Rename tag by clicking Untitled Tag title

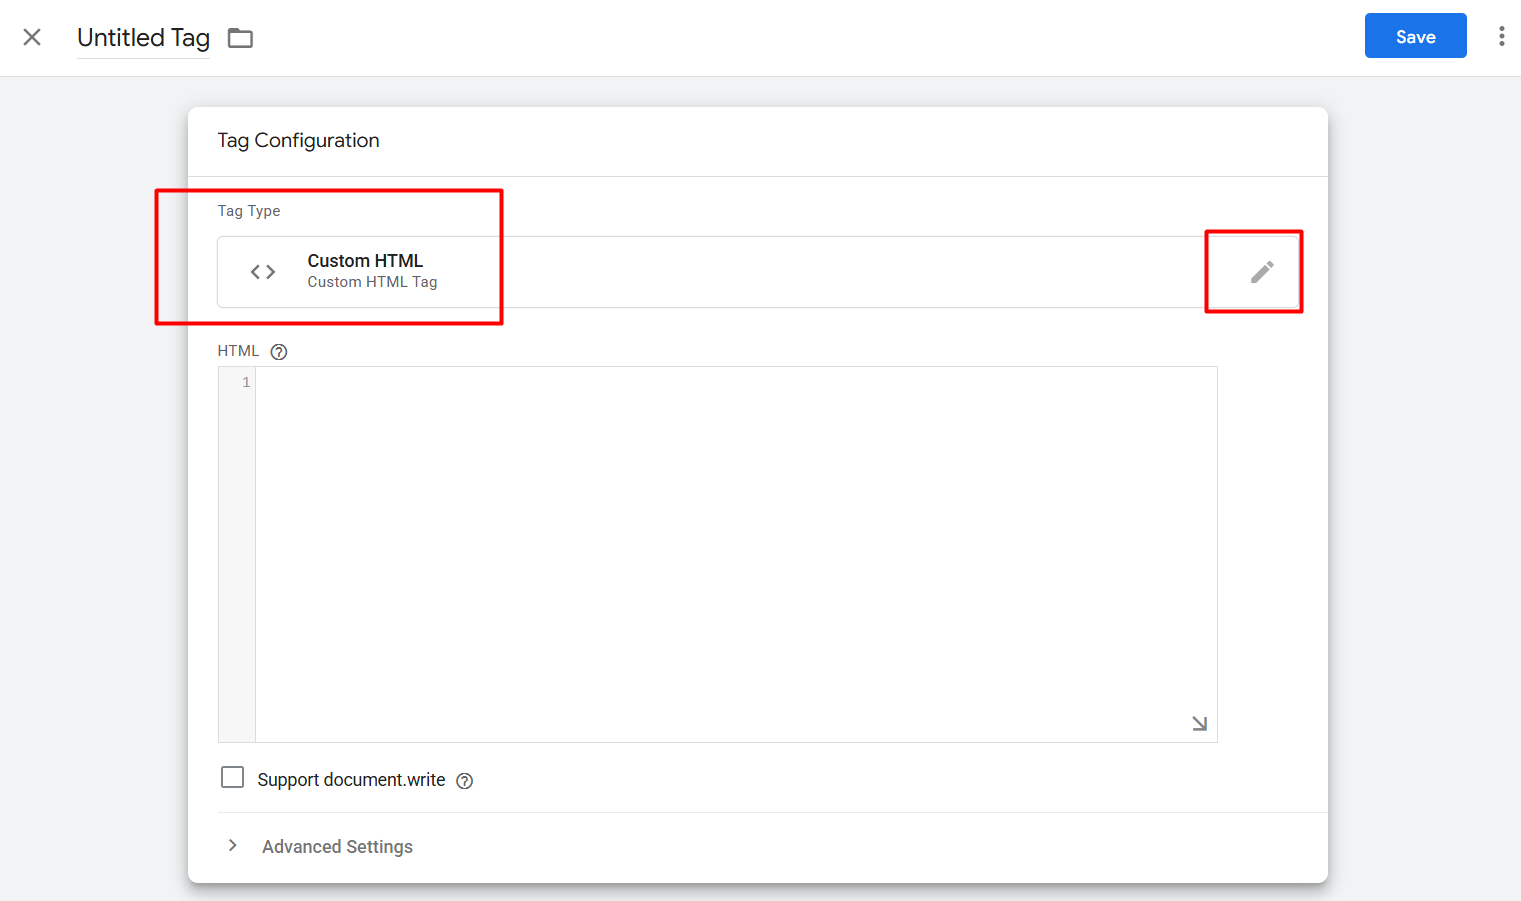143,38
